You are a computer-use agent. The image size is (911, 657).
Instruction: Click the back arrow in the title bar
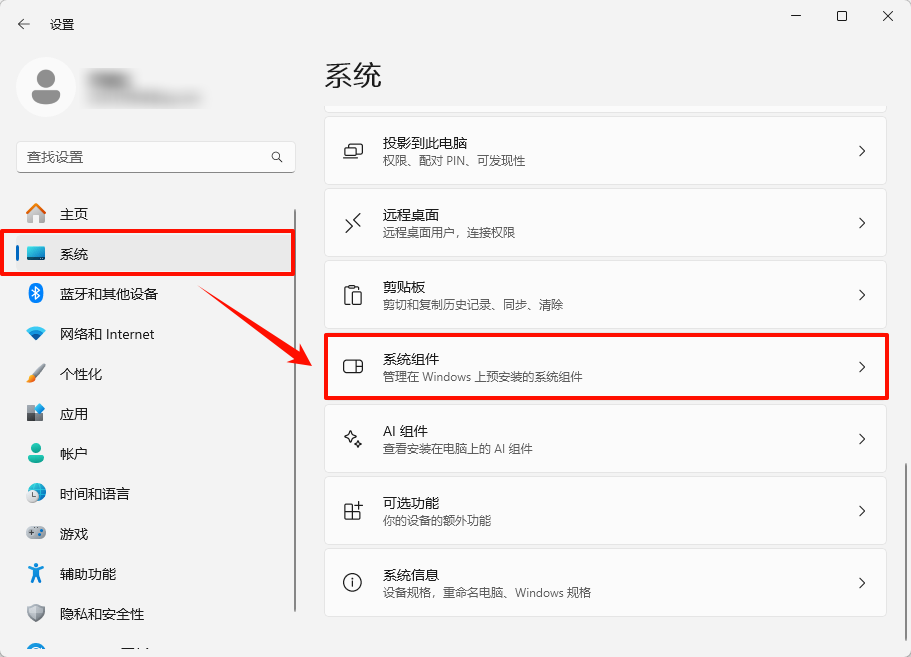(23, 23)
